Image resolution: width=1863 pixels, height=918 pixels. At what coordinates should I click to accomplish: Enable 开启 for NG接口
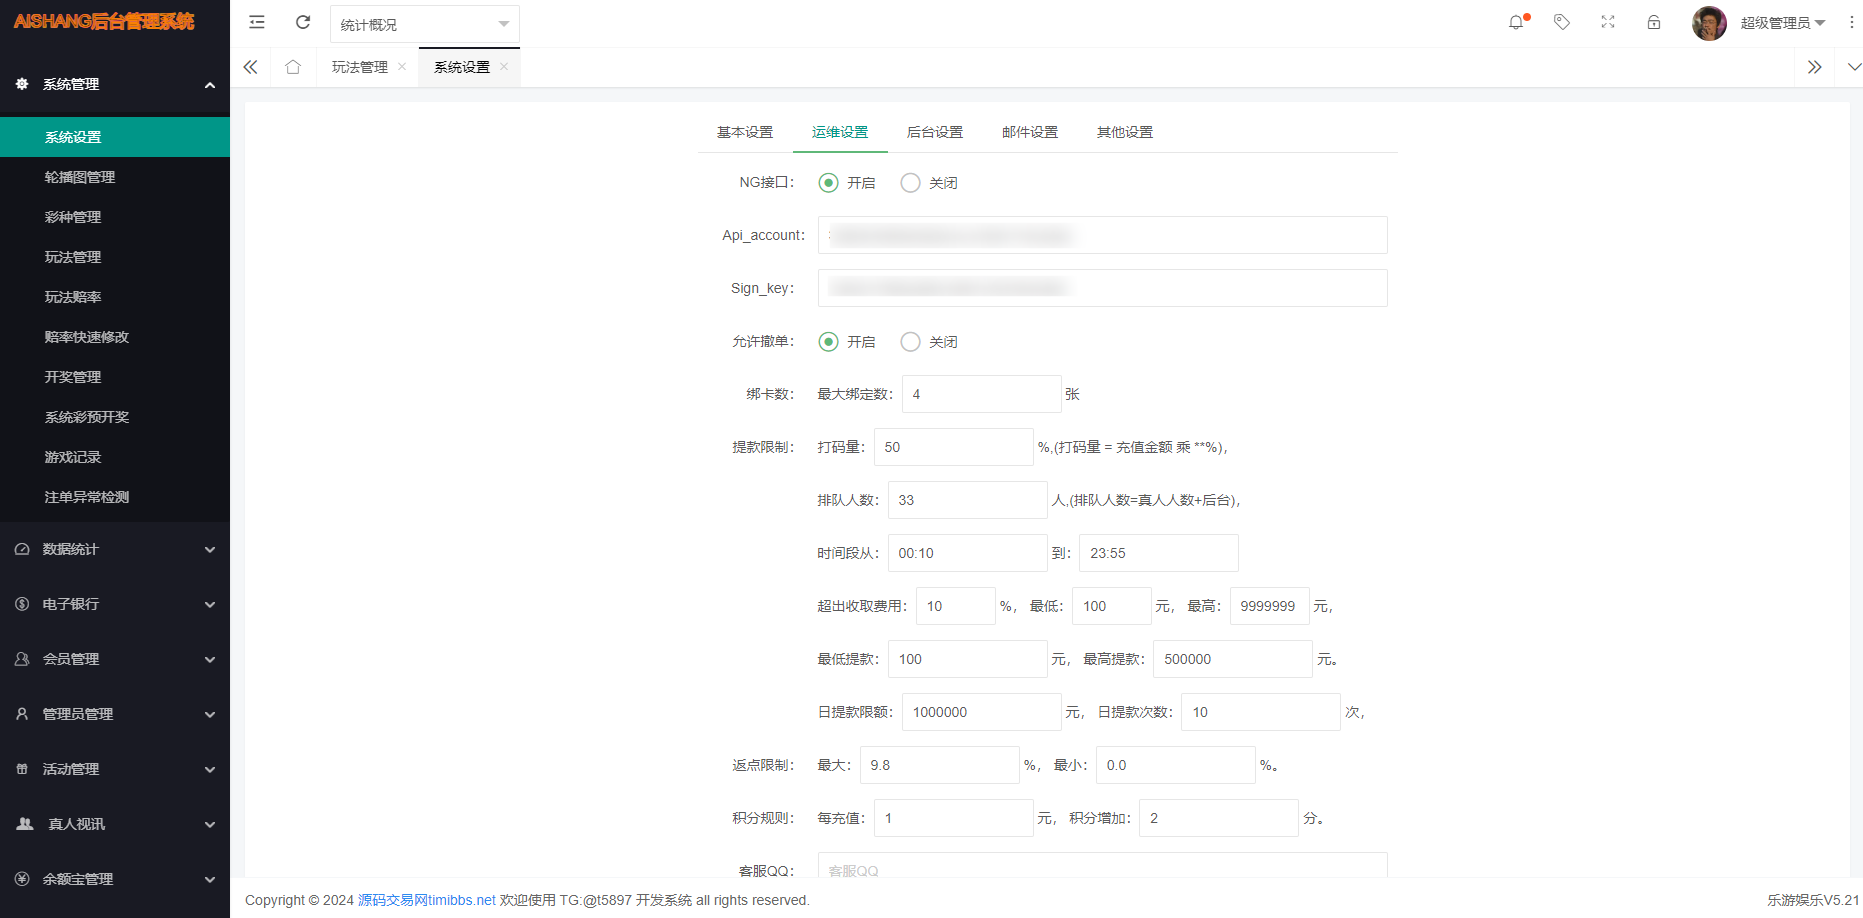coord(828,182)
